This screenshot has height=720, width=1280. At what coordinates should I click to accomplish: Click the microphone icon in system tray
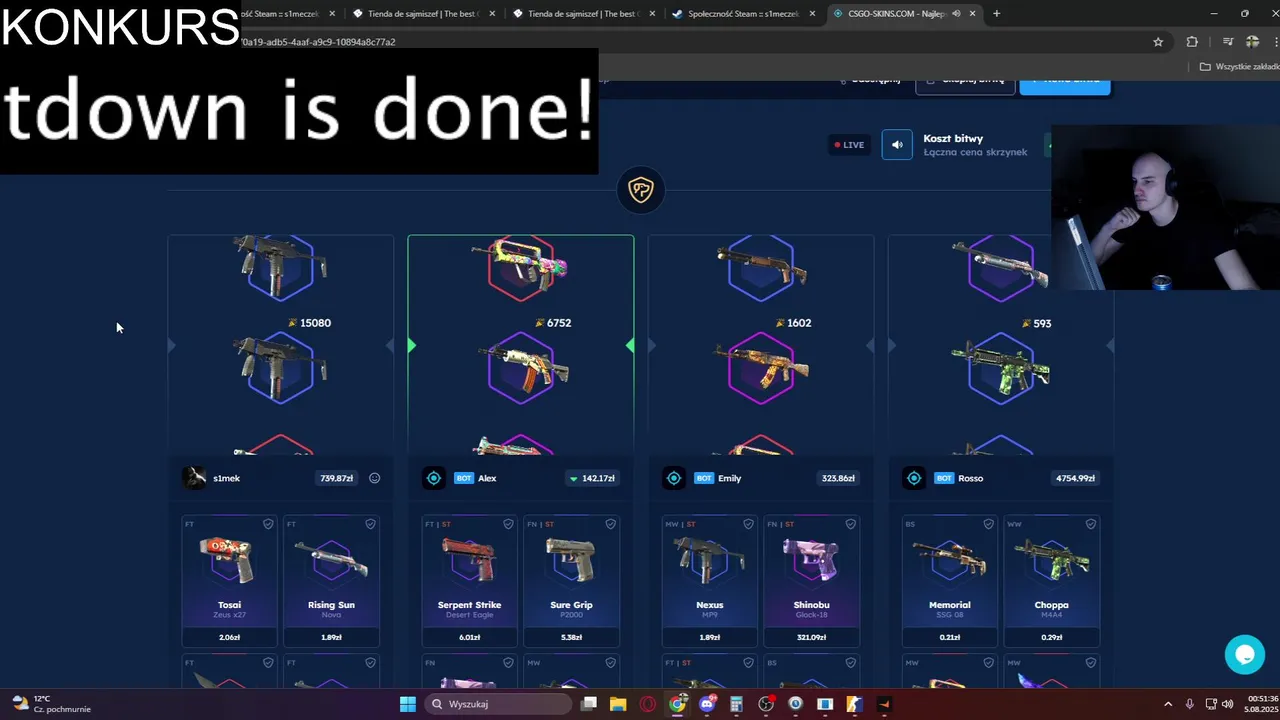1189,704
